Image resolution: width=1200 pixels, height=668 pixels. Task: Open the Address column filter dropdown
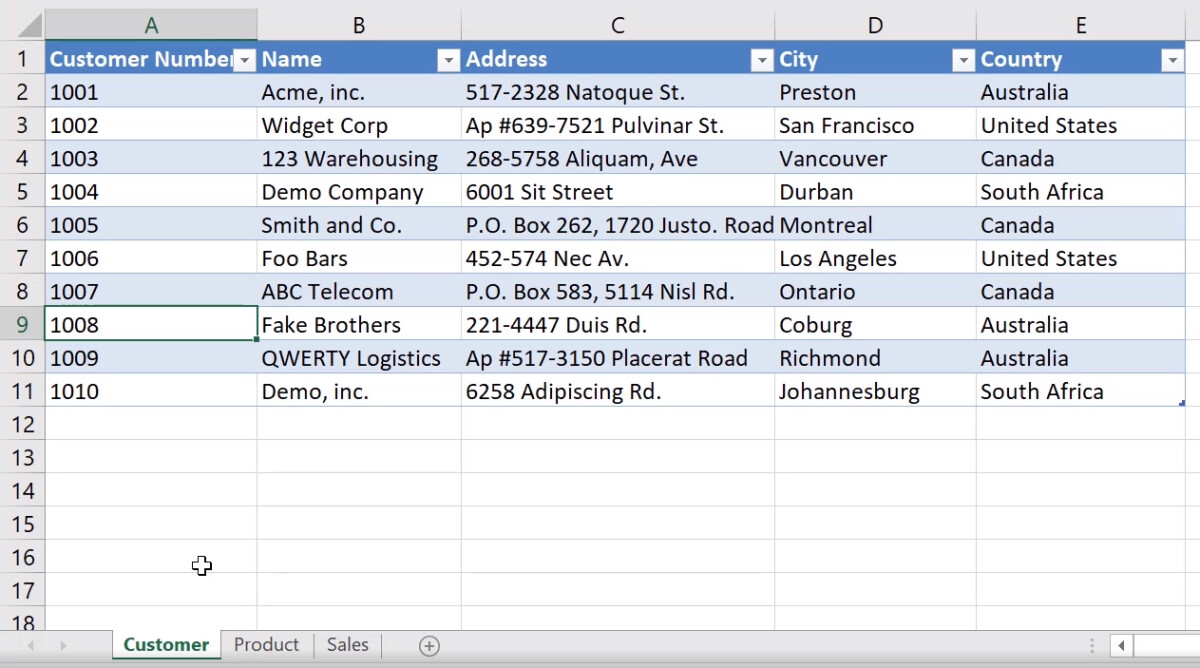[x=762, y=61]
